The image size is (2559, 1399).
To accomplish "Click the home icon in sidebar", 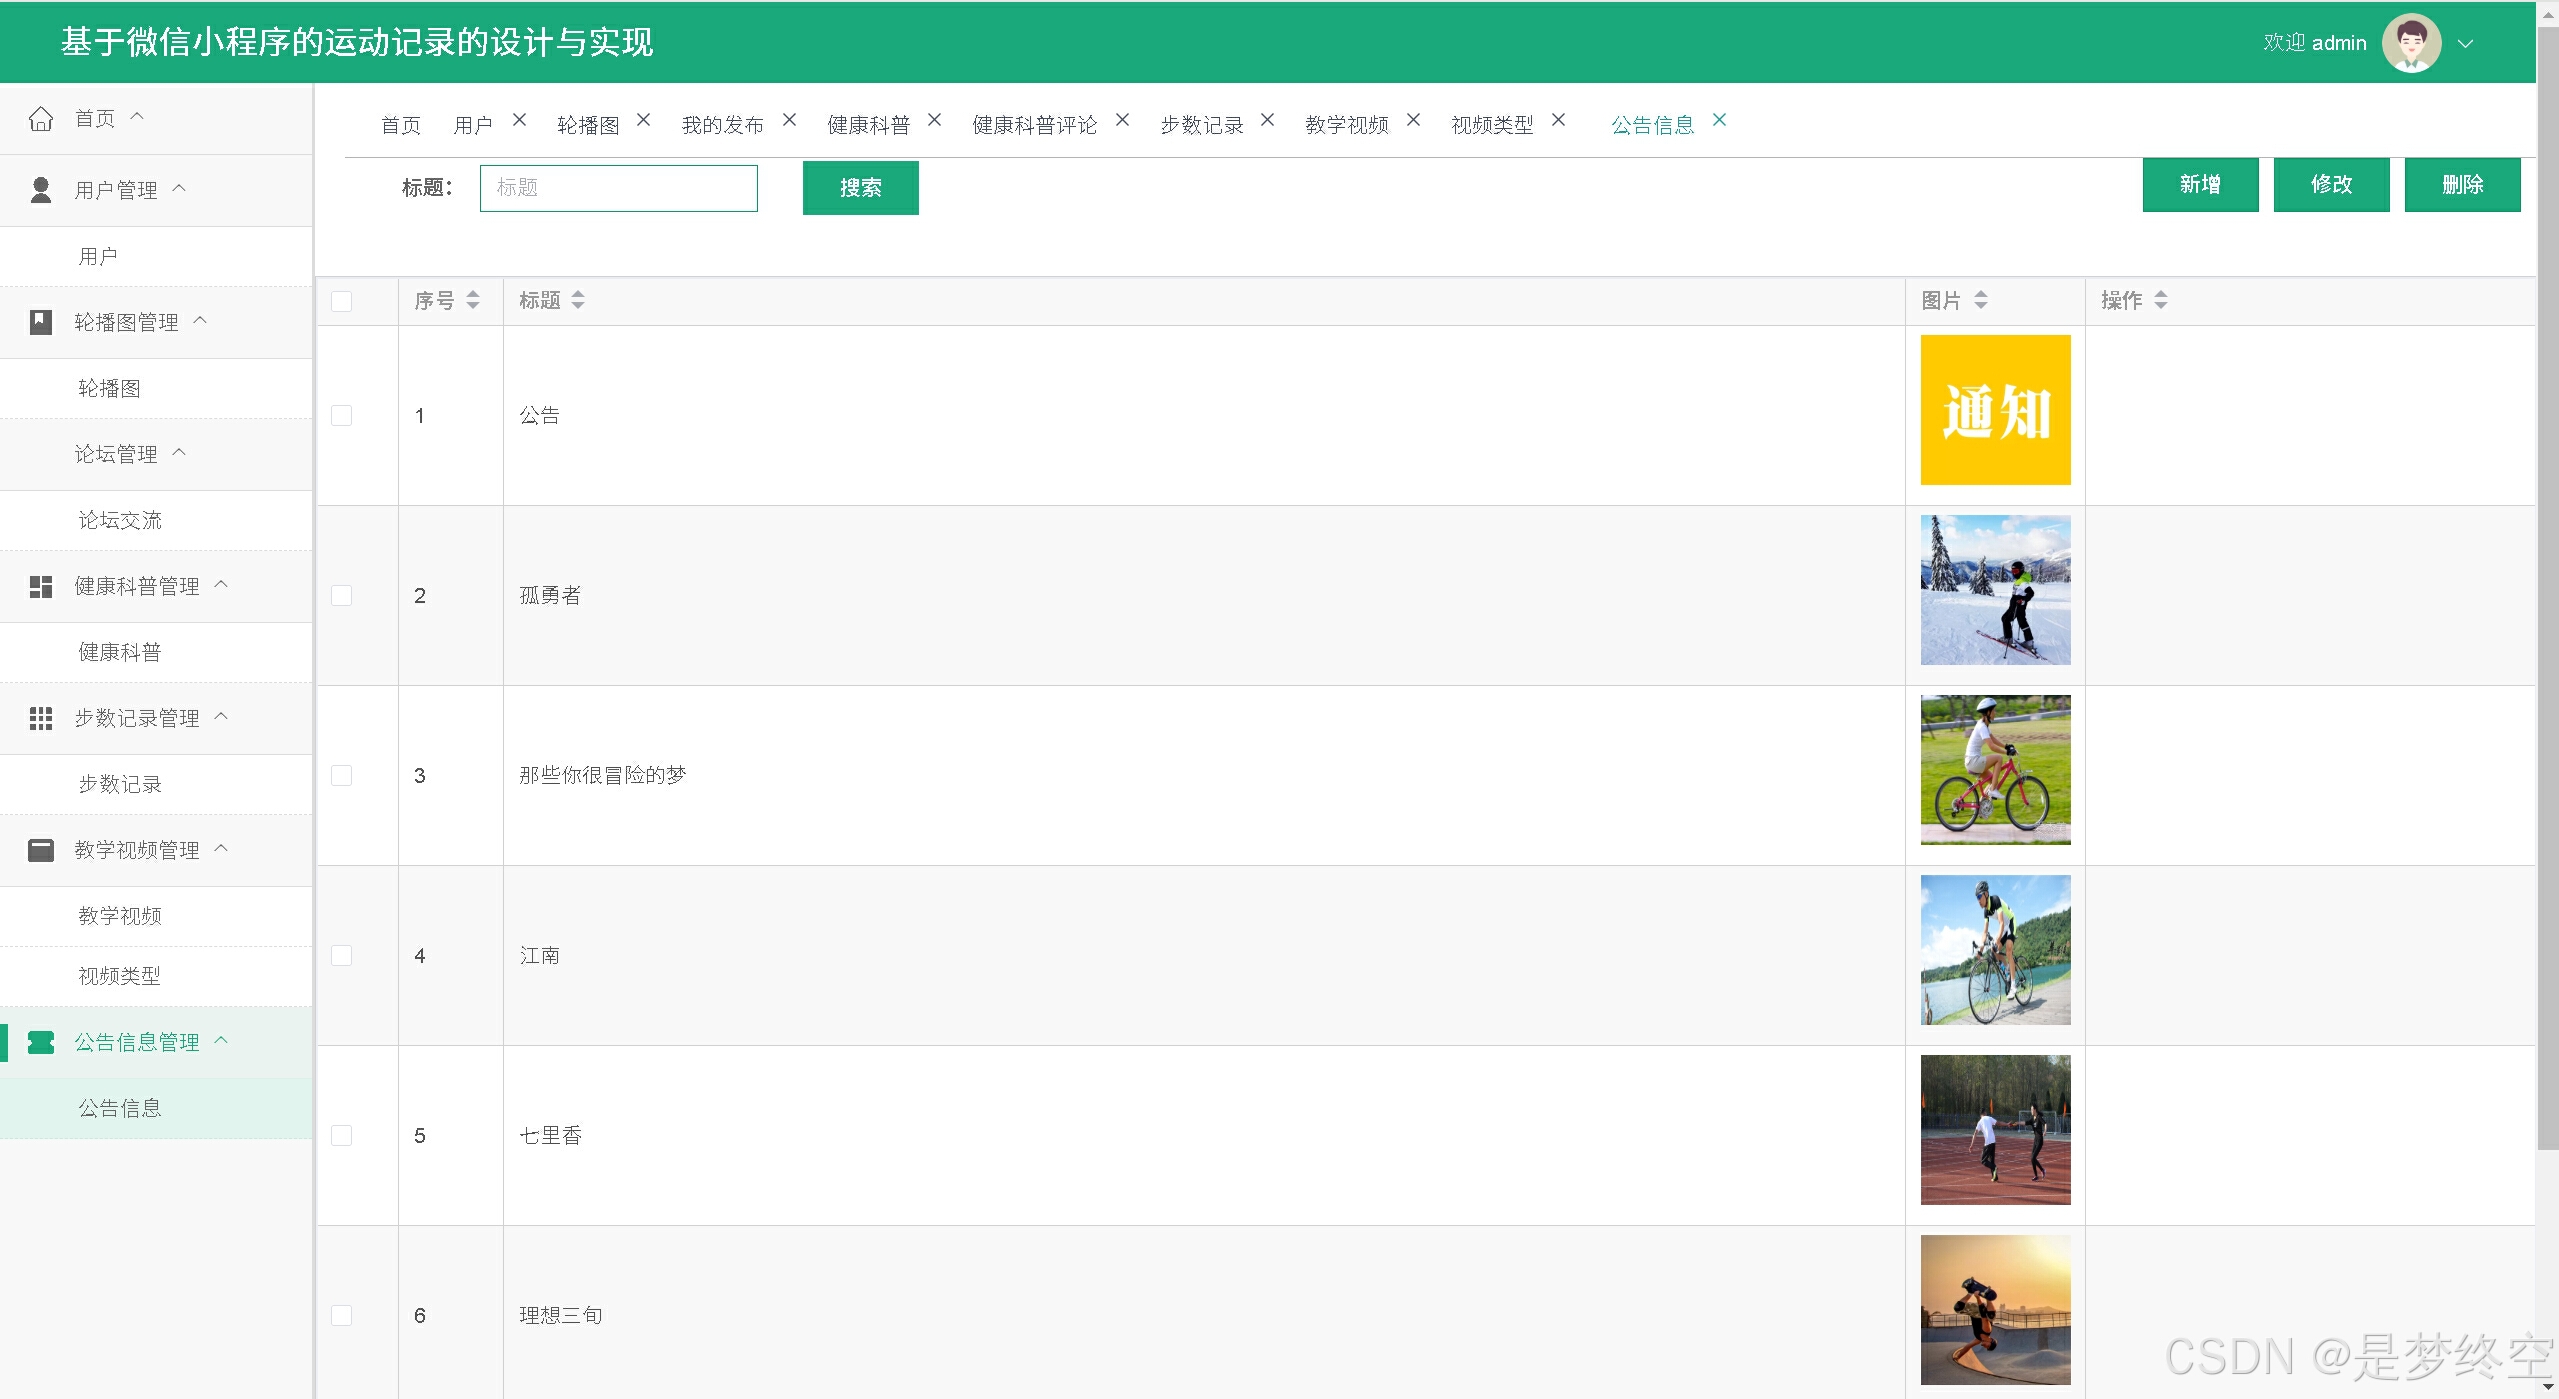I will pos(41,119).
